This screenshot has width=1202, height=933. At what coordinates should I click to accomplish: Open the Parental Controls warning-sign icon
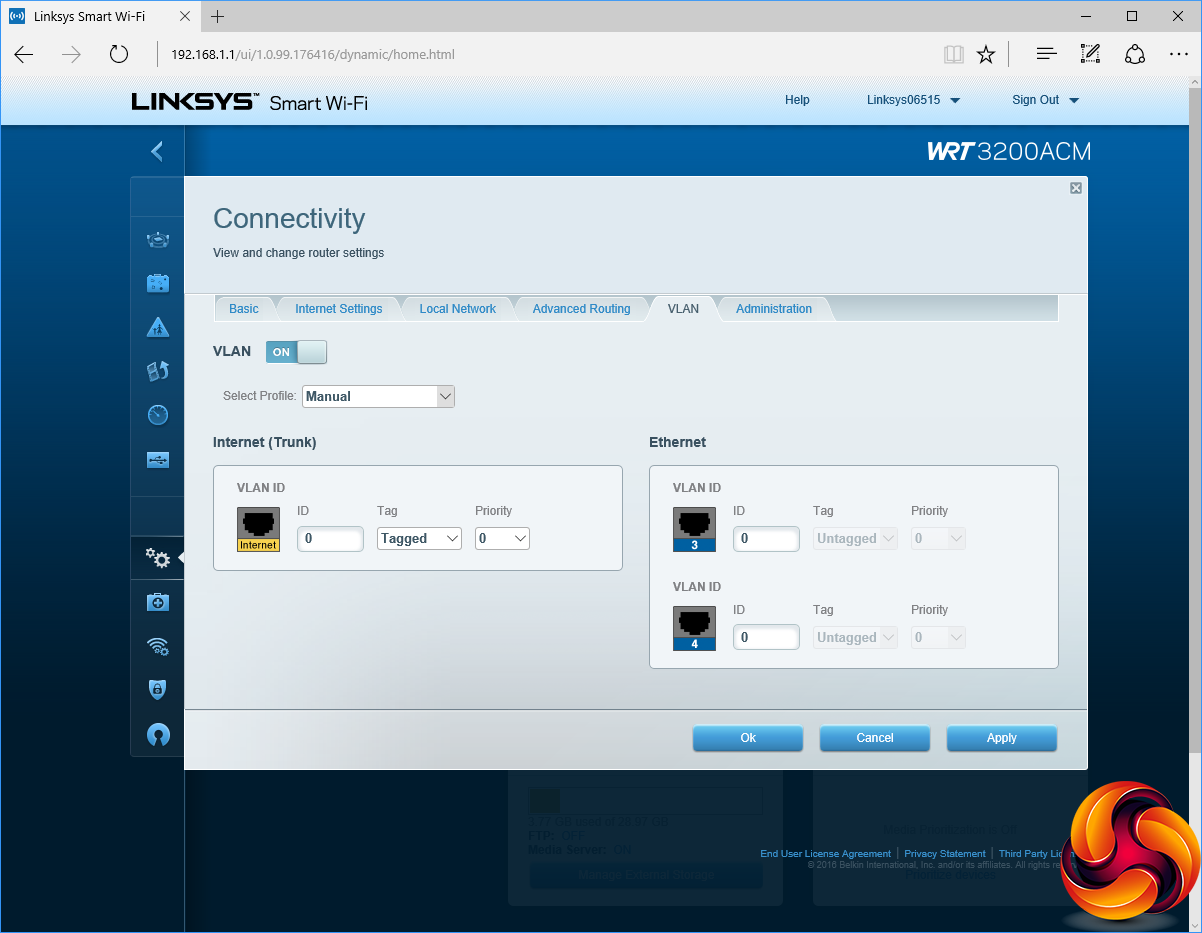(158, 327)
